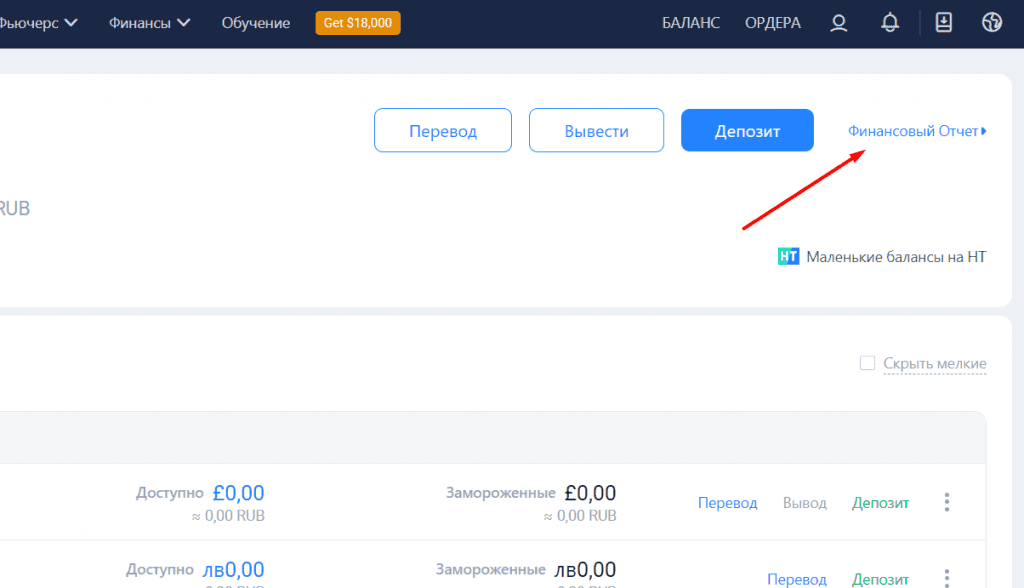Click the Вывести button
This screenshot has width=1024, height=588.
pos(596,131)
